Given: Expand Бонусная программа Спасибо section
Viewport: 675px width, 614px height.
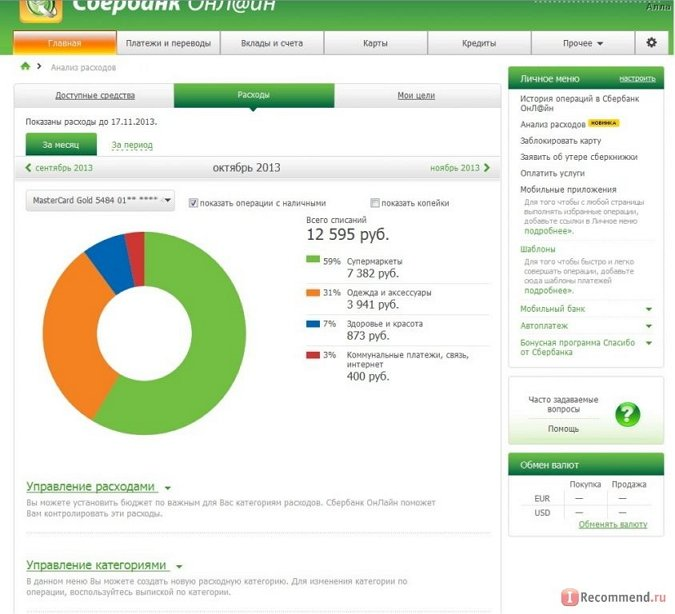Looking at the screenshot, I should tap(649, 343).
